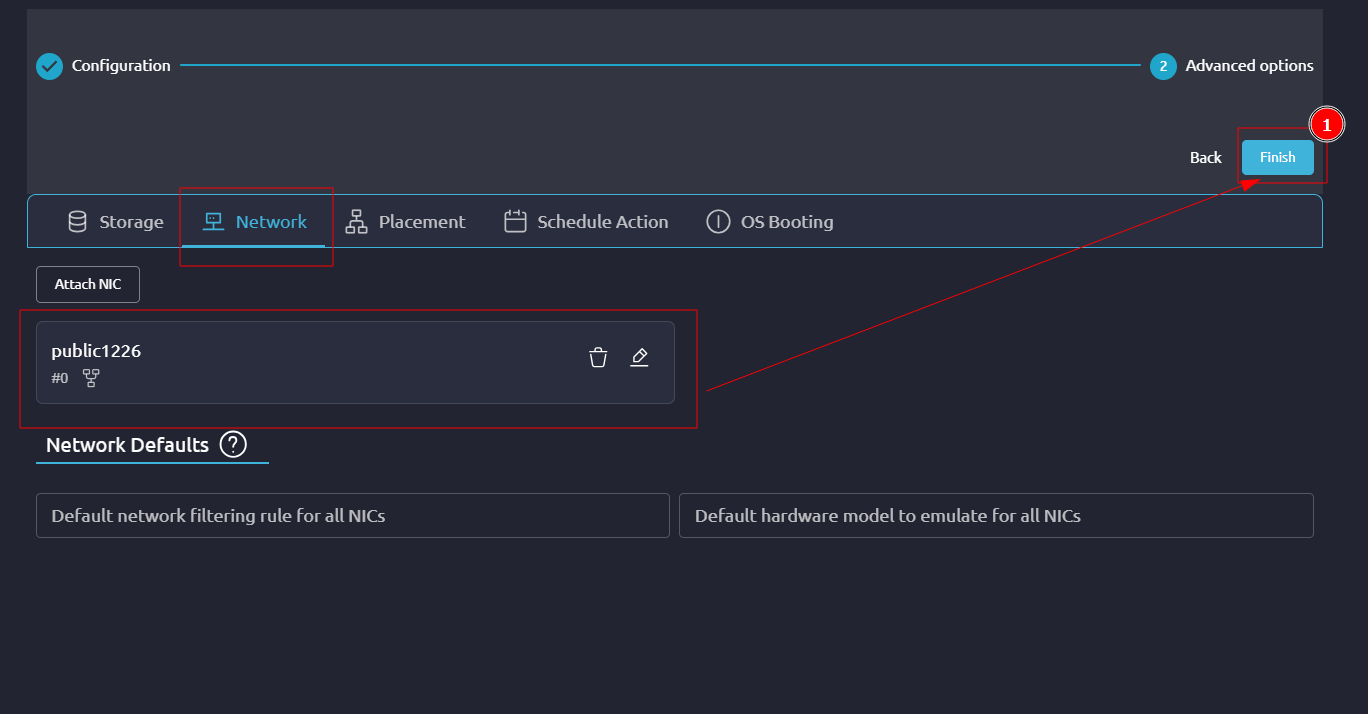The height and width of the screenshot is (714, 1368).
Task: Open default network filtering rule dropdown
Action: pos(352,516)
